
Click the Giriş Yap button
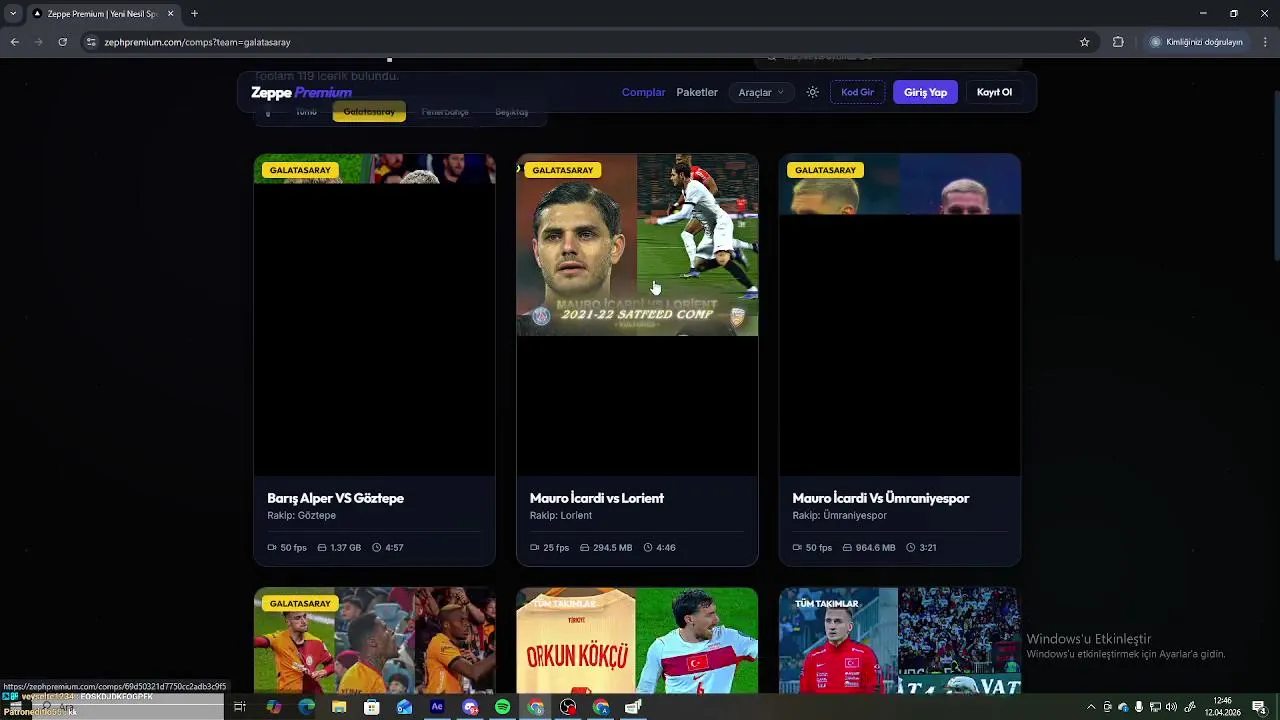click(925, 92)
